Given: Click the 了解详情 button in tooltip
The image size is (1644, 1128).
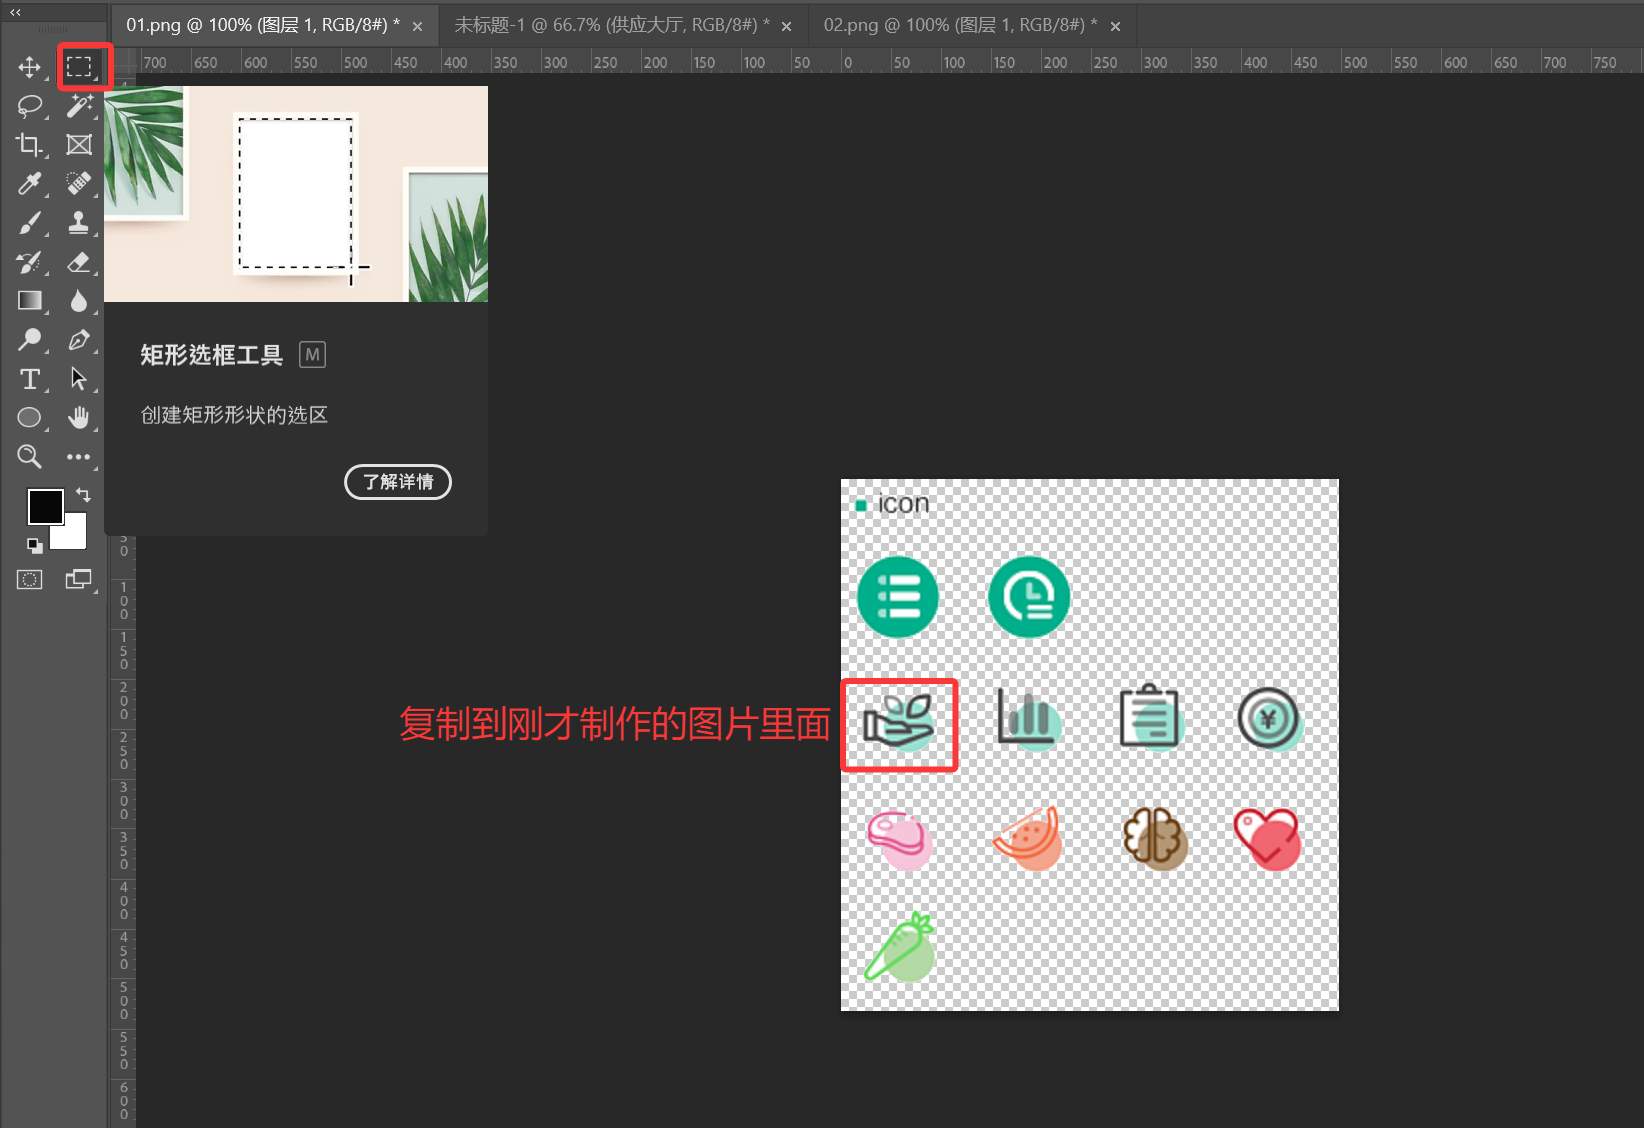Looking at the screenshot, I should pyautogui.click(x=398, y=482).
